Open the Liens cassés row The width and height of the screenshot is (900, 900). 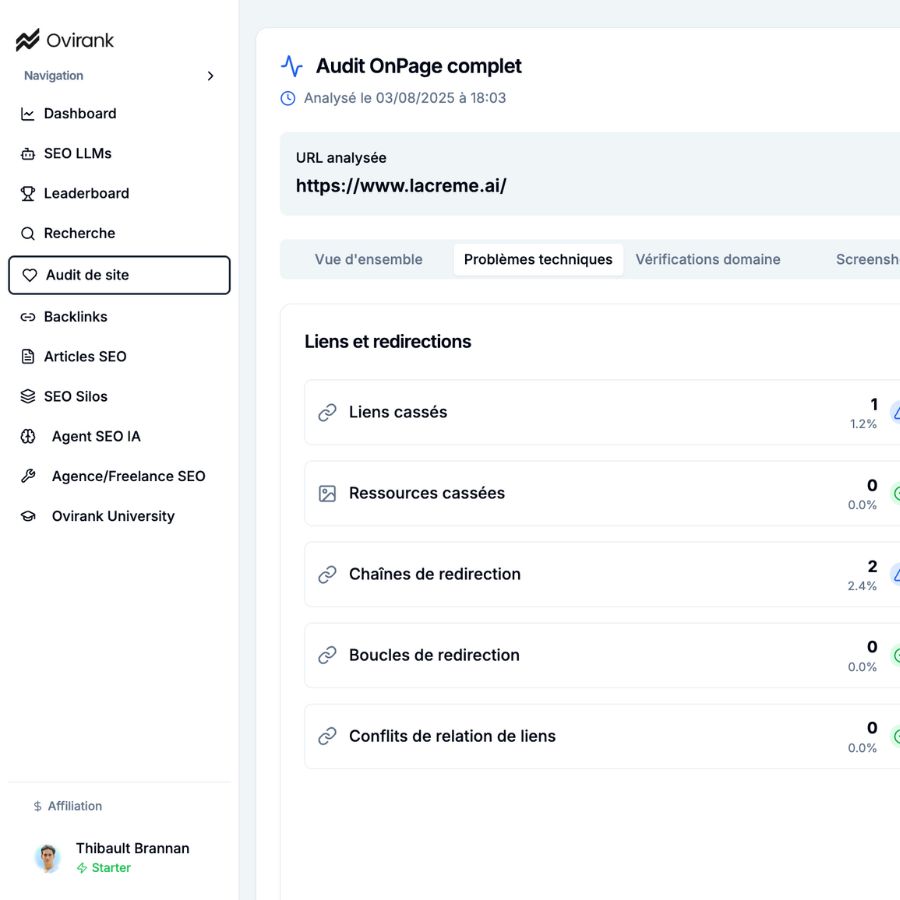point(602,412)
